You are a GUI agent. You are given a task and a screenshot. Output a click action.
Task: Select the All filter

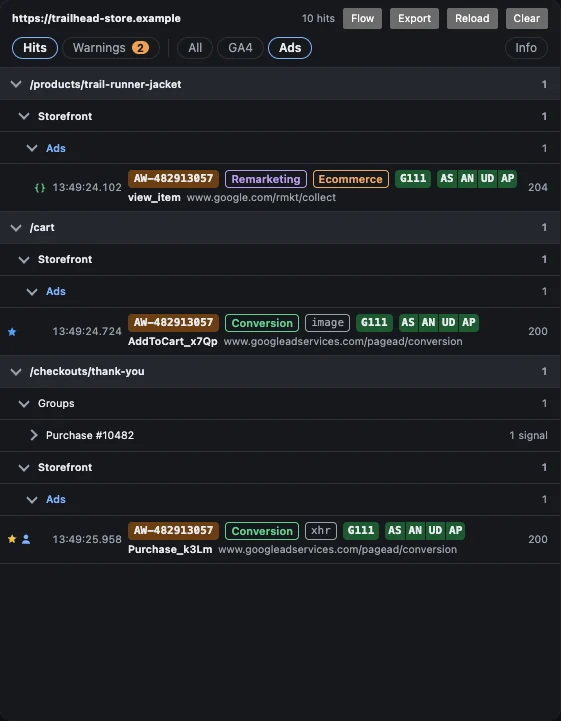pyautogui.click(x=195, y=48)
